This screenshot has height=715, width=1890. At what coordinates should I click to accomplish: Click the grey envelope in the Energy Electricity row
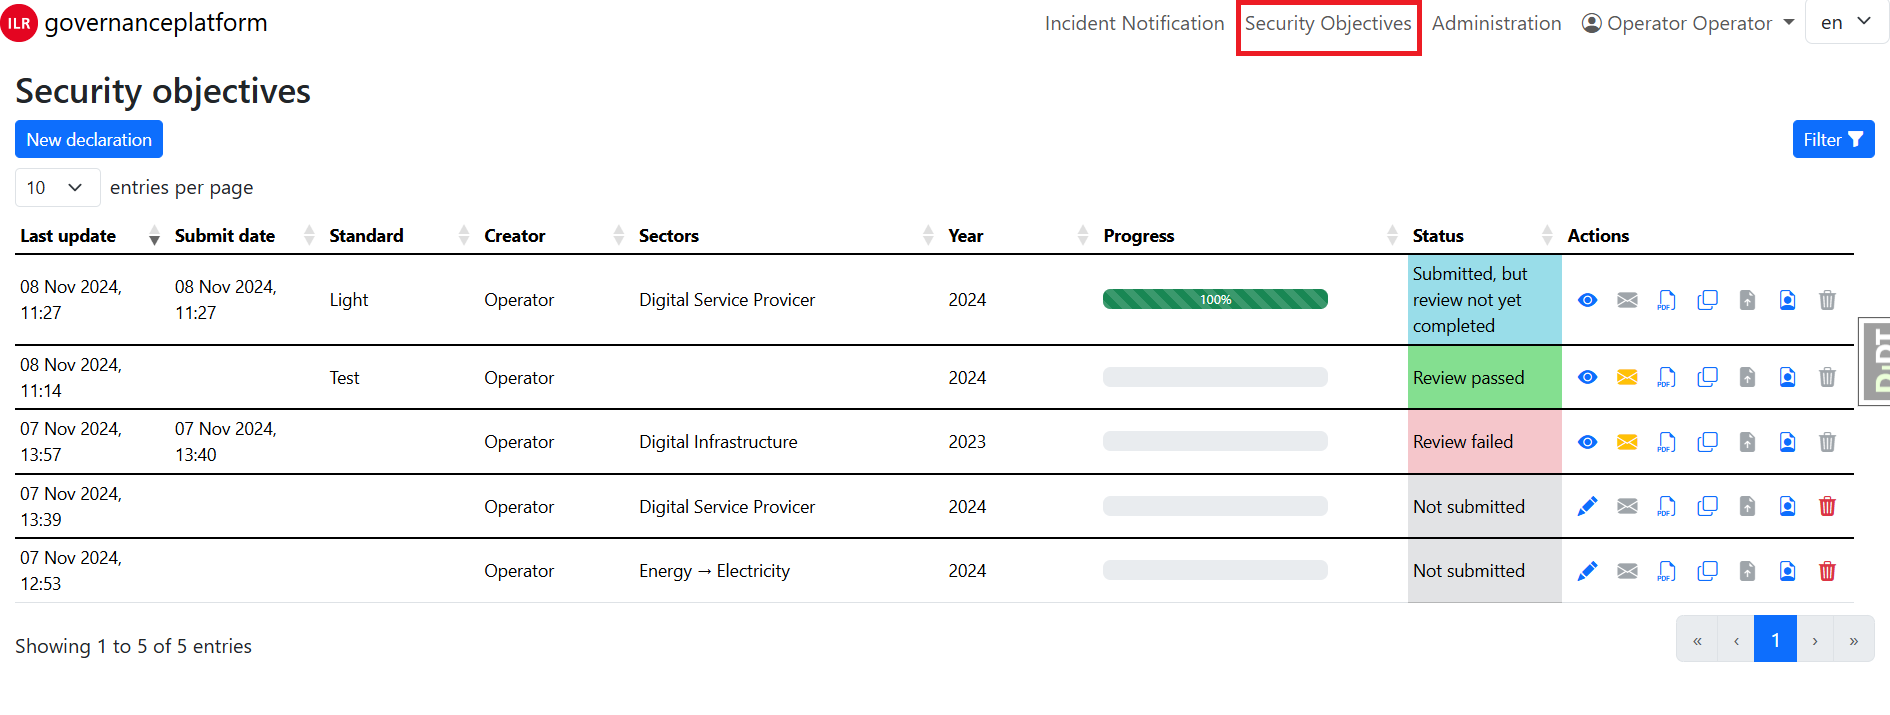tap(1627, 571)
